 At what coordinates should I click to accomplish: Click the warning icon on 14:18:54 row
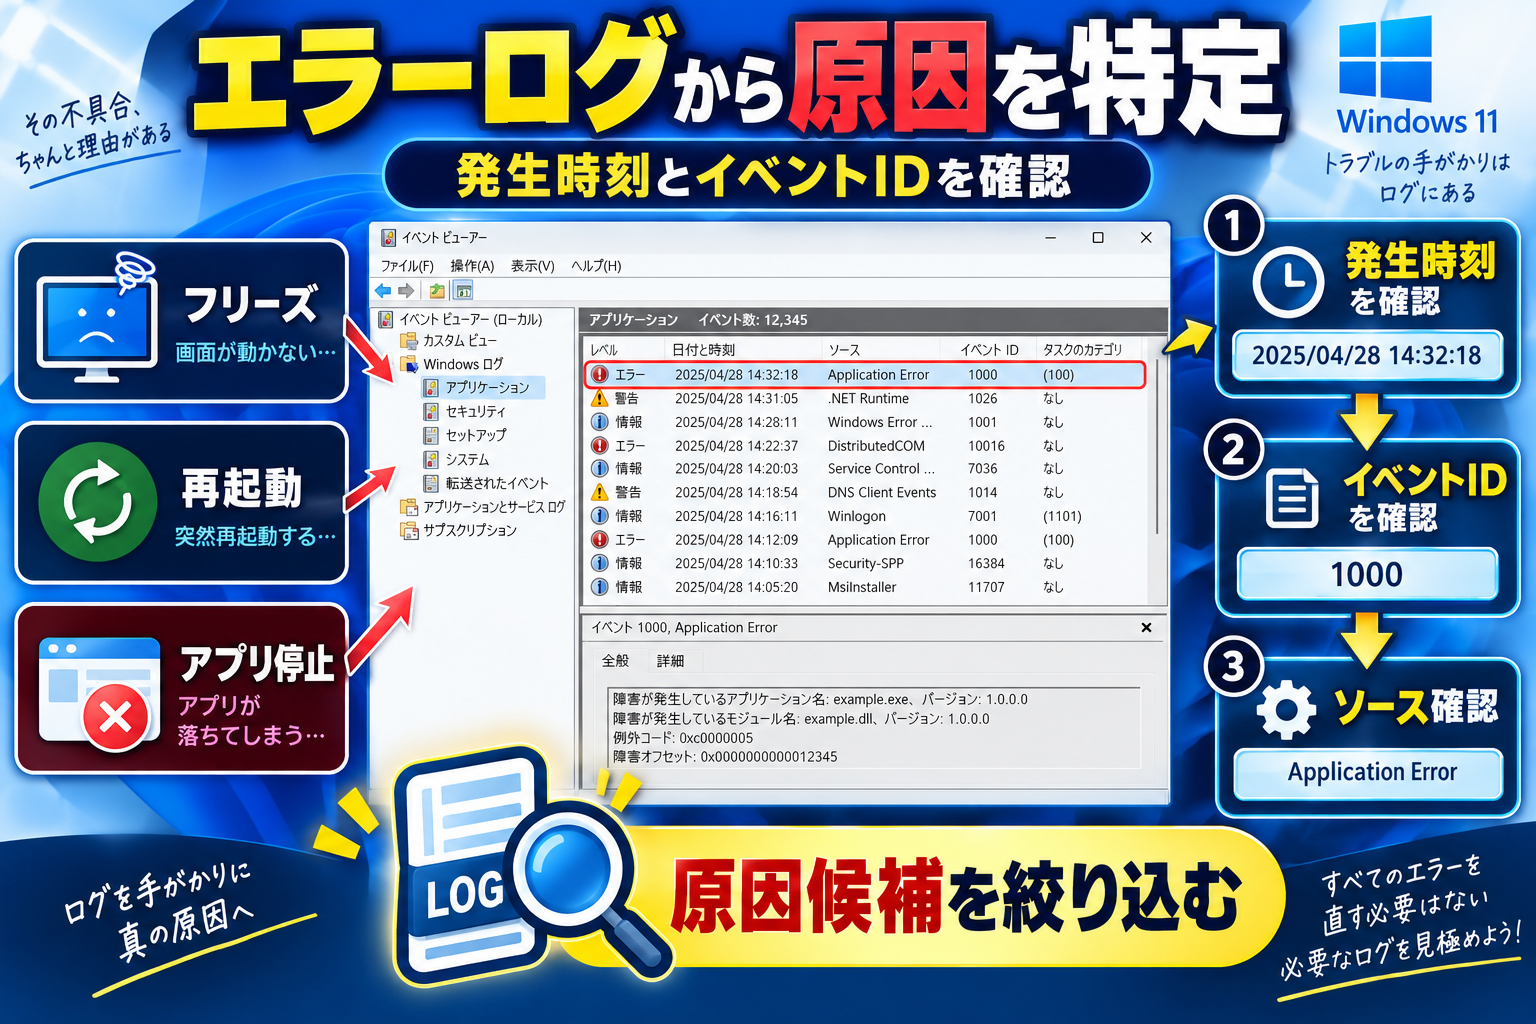[600, 492]
